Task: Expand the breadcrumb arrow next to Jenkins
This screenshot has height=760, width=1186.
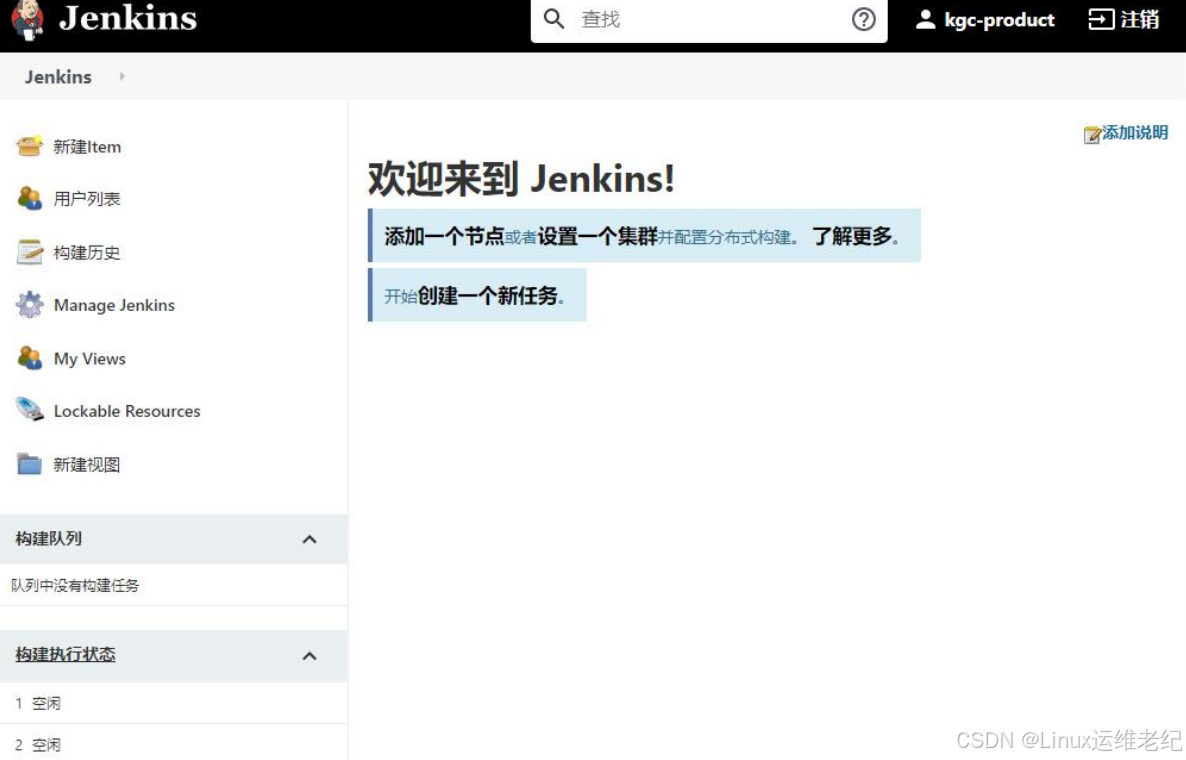Action: pyautogui.click(x=122, y=76)
